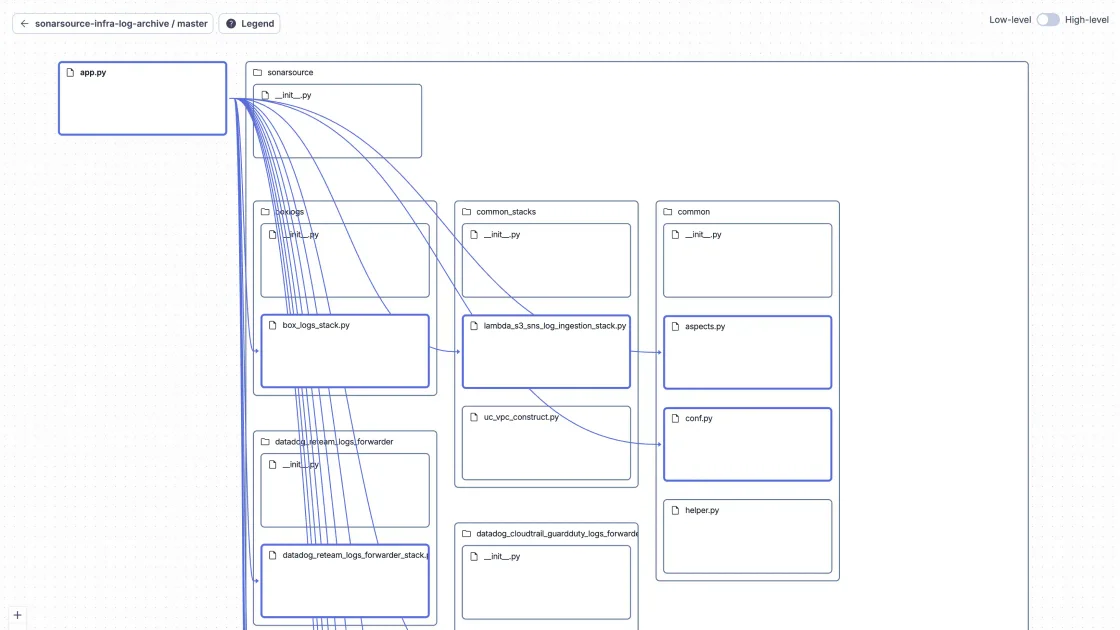Click the Legend question mark icon
Image resolution: width=1120 pixels, height=630 pixels.
231,24
